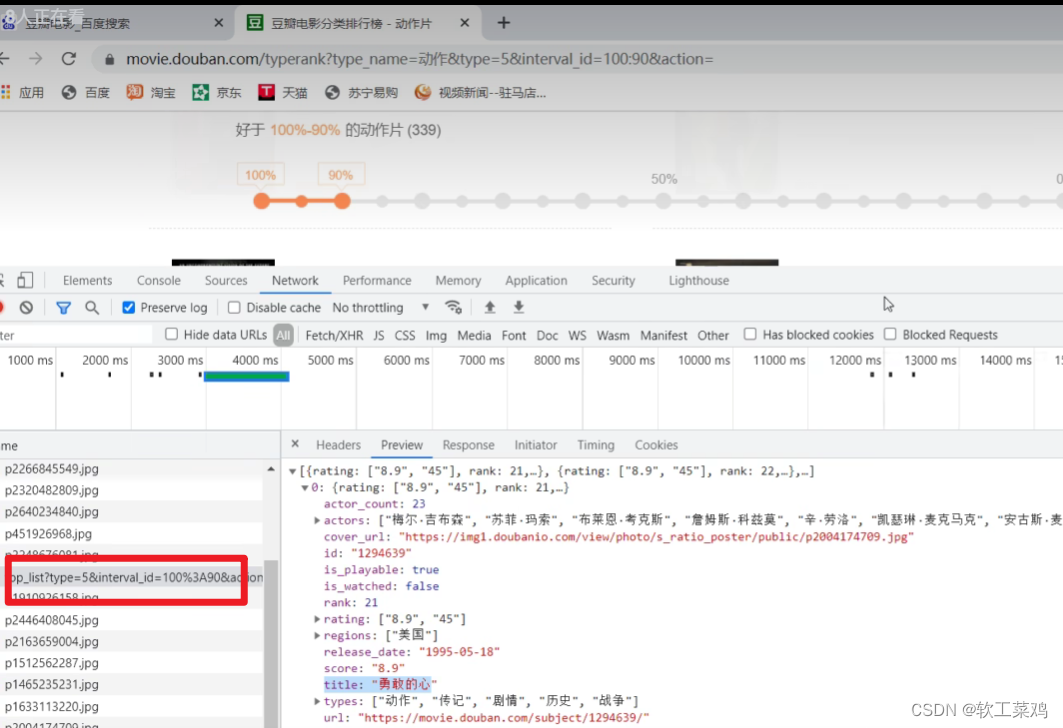Open the Timing tab
Screen dimensions: 1063x728
[x=596, y=445]
